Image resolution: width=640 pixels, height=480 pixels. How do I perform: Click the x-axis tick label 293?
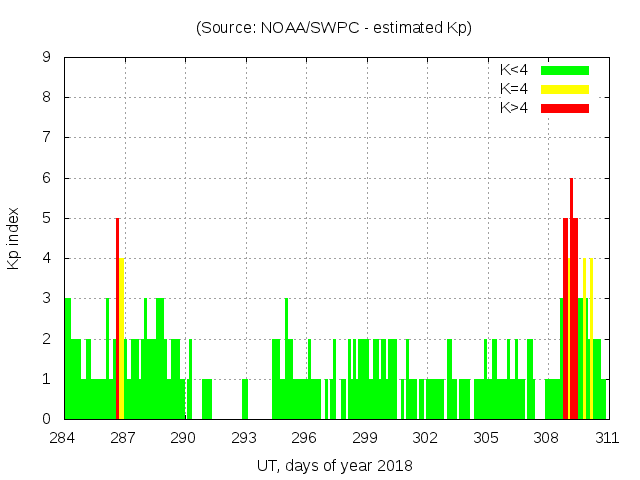tap(244, 438)
